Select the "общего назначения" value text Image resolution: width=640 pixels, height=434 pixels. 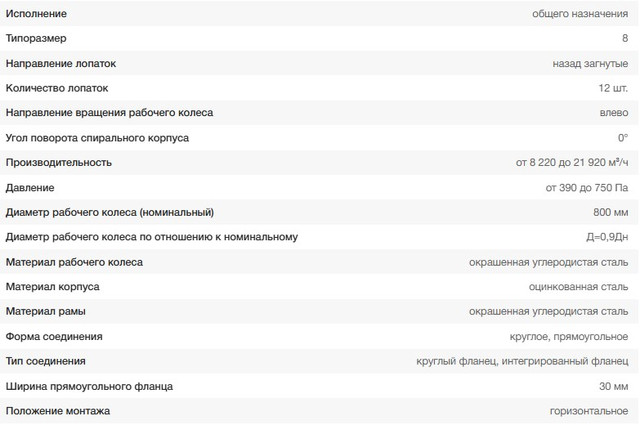(x=580, y=14)
